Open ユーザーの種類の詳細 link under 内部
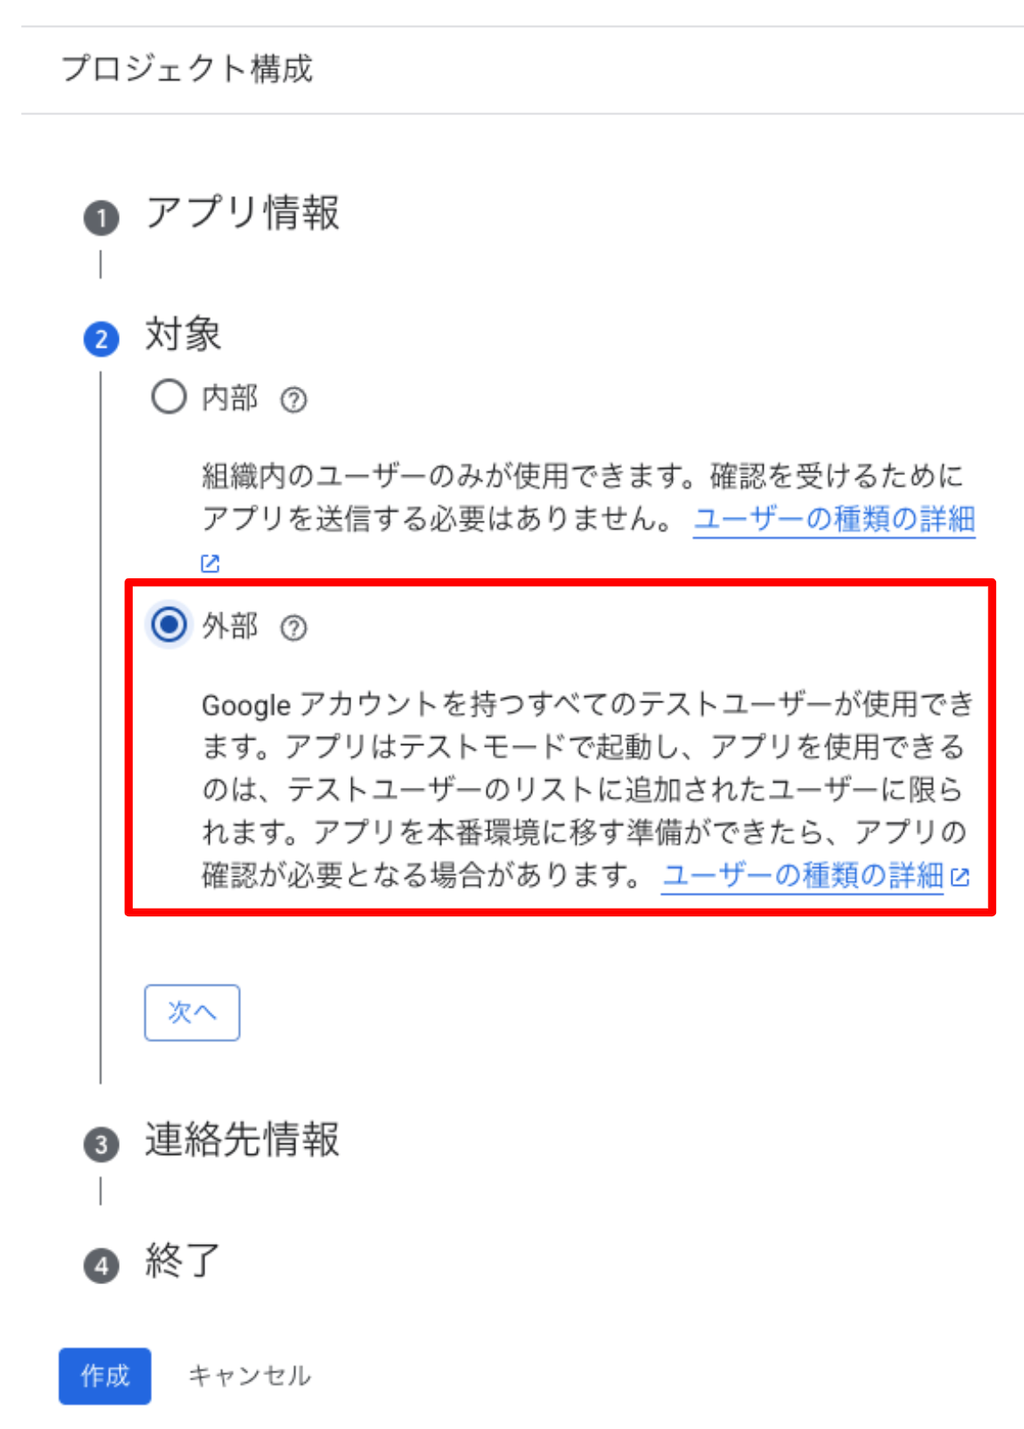 pos(834,519)
